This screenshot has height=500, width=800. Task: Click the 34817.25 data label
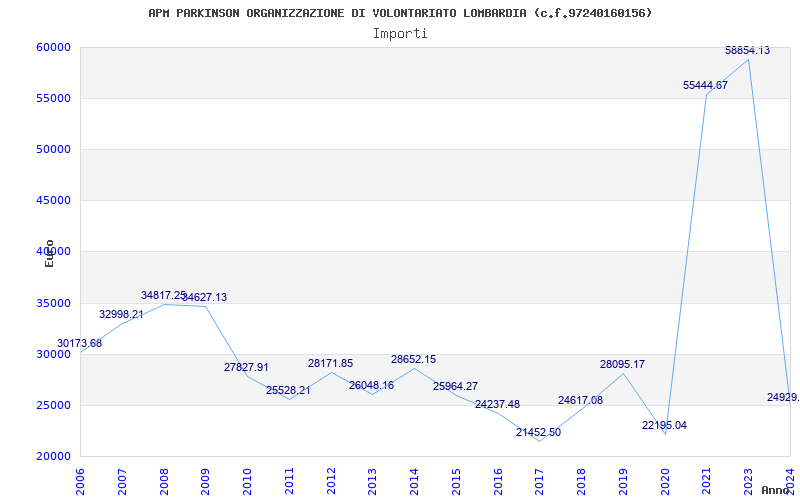163,296
